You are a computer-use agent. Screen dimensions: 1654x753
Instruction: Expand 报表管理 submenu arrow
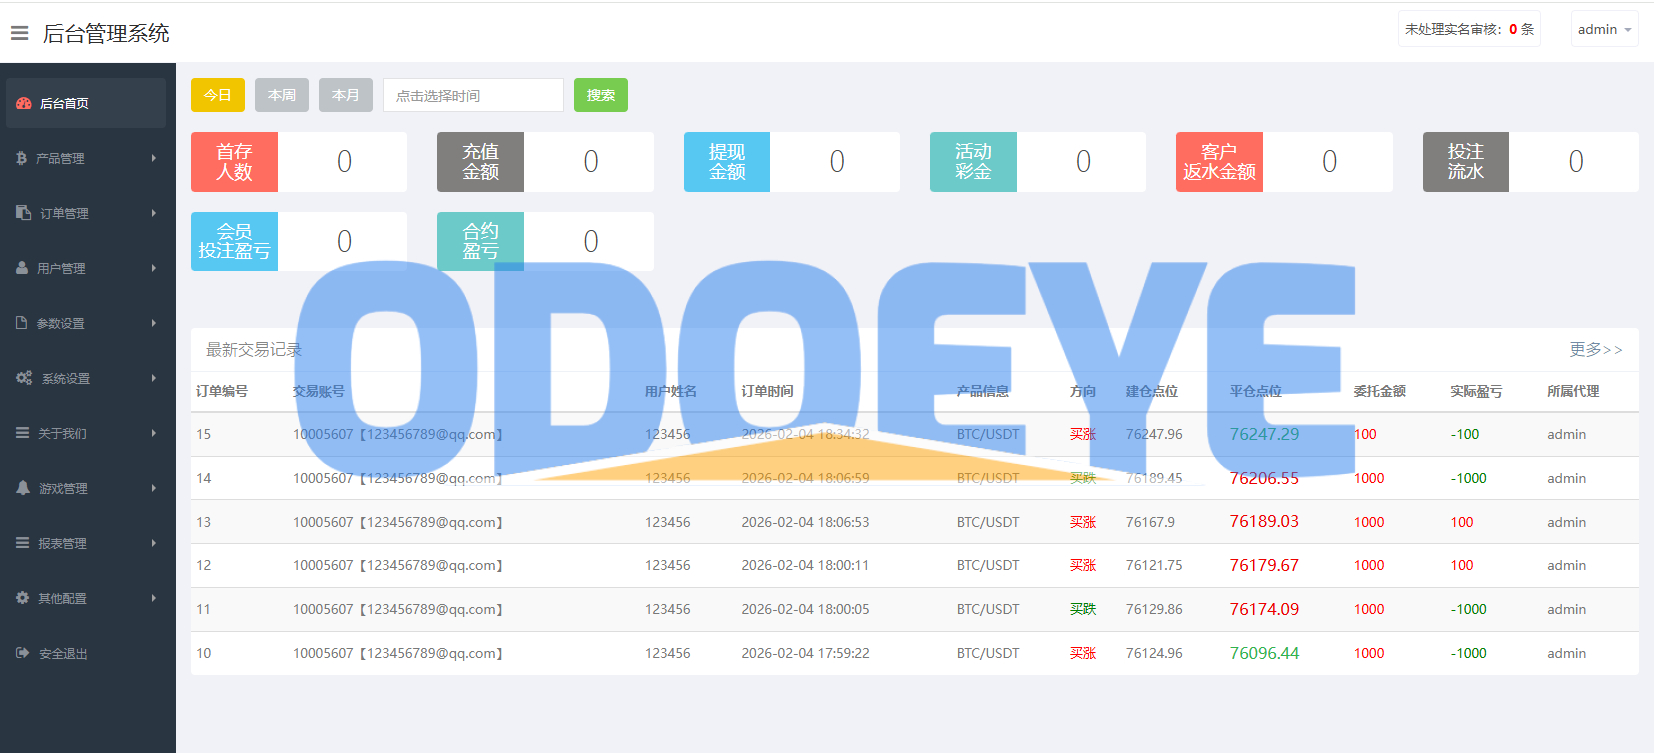click(154, 543)
